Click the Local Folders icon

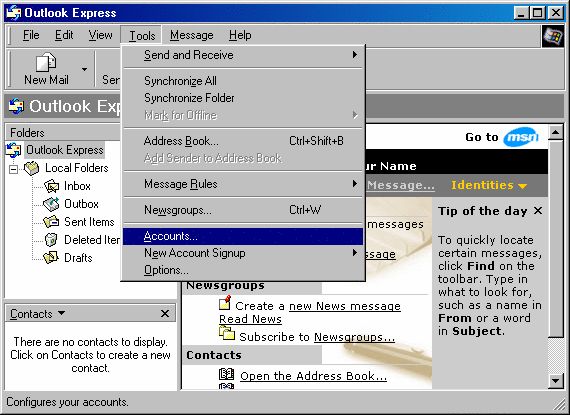pyautogui.click(x=32, y=168)
